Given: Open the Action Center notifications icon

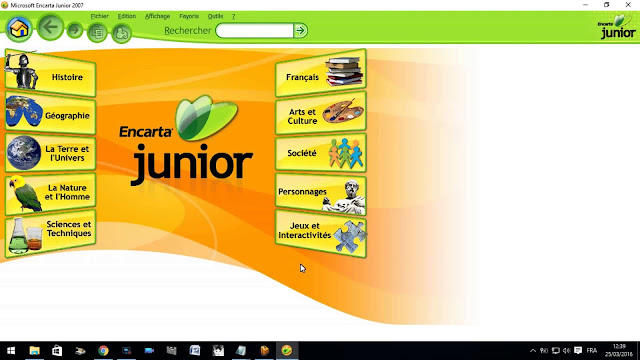Looking at the screenshot, I should (578, 351).
